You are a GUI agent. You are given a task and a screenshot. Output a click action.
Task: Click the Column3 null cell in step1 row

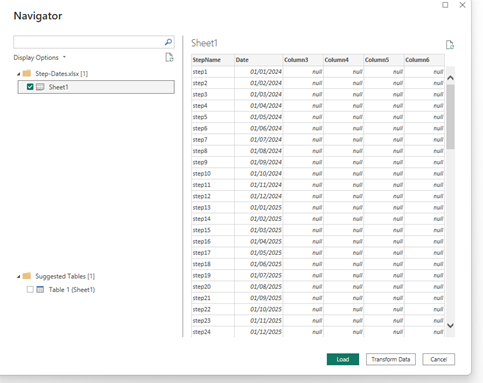303,72
